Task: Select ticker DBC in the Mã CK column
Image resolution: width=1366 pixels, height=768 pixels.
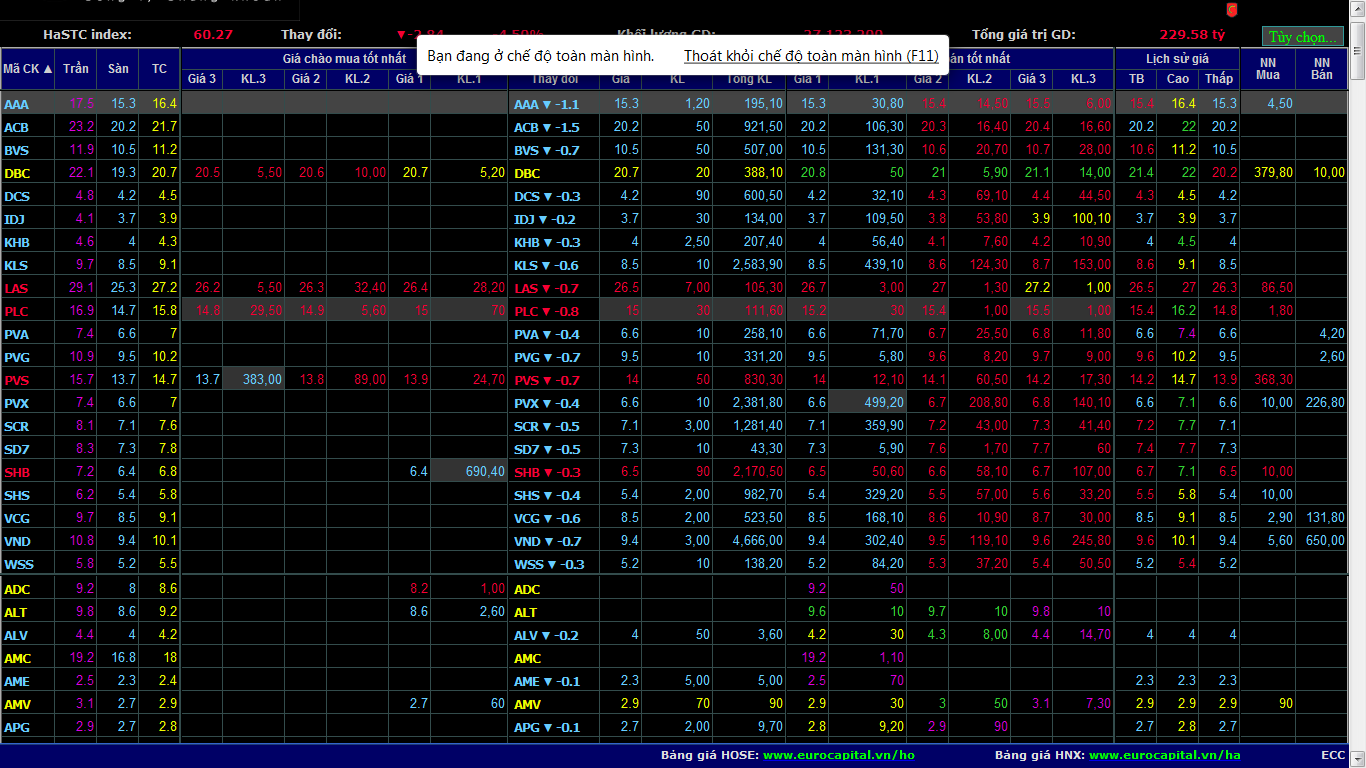Action: [17, 173]
